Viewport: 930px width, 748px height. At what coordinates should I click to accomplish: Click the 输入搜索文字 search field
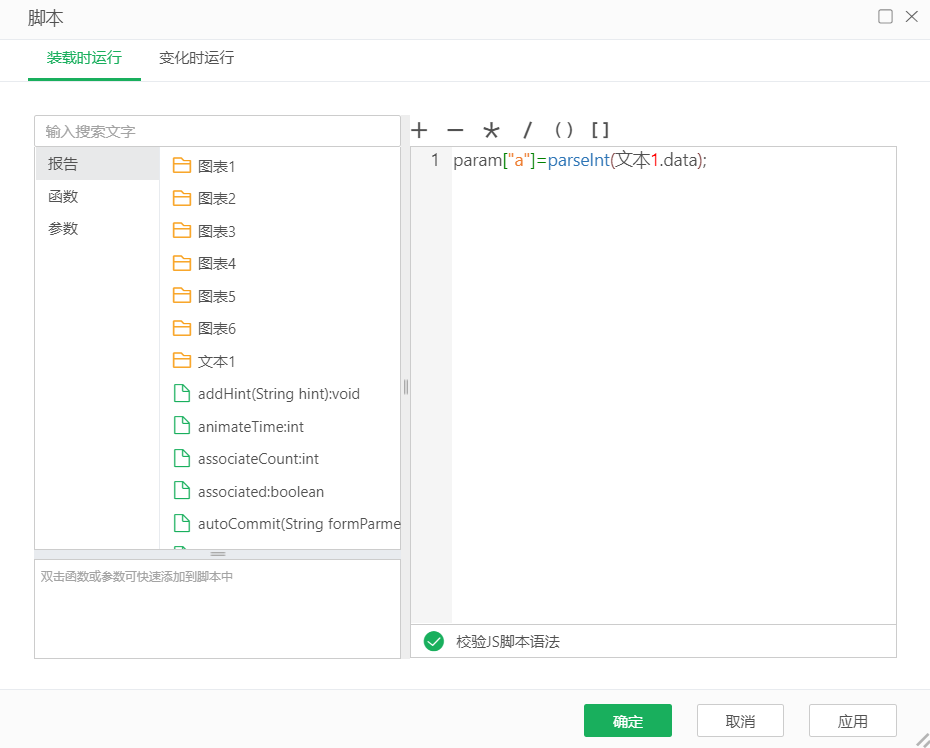pyautogui.click(x=217, y=130)
